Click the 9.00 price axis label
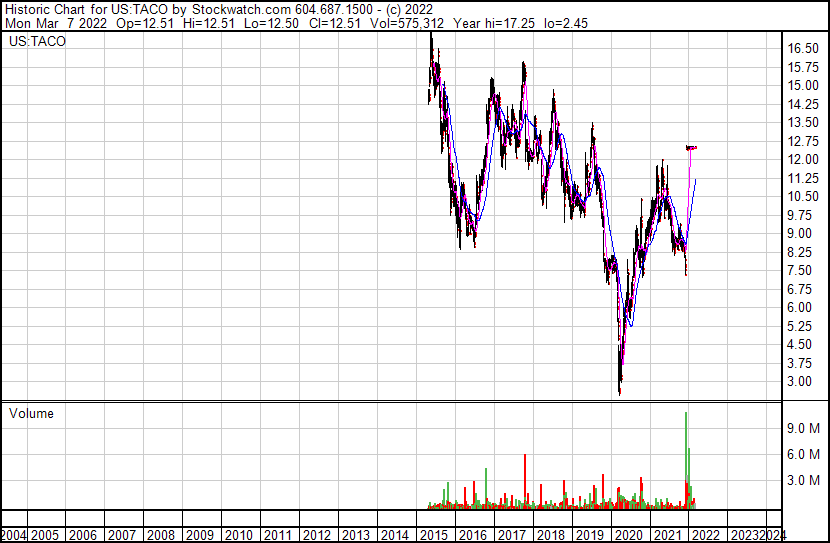Image resolution: width=830 pixels, height=543 pixels. [800, 233]
